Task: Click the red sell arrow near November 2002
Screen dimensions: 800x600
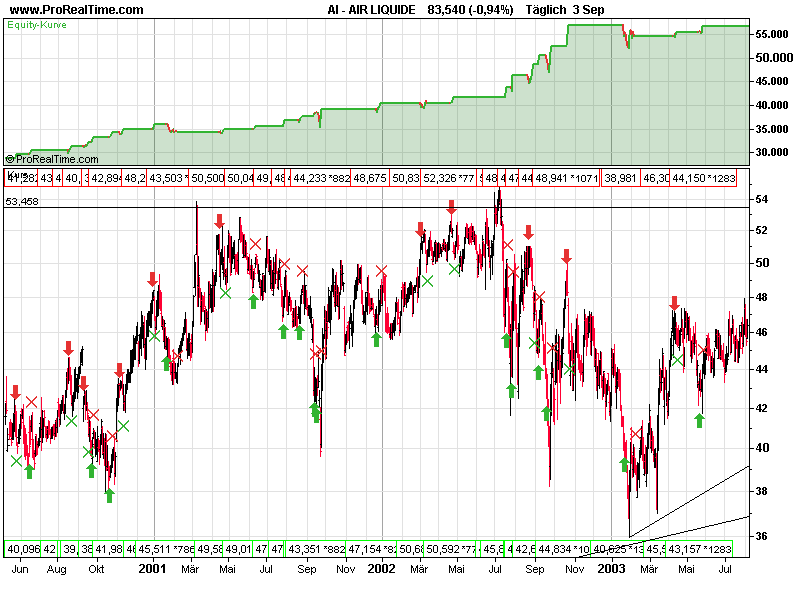Action: (566, 256)
